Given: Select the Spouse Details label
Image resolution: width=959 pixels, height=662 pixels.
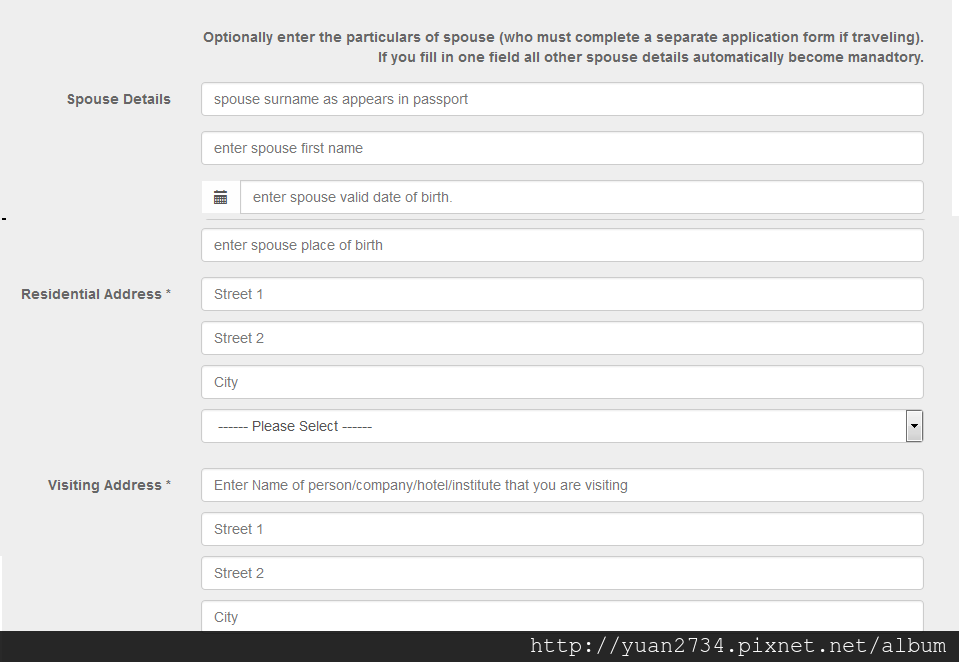Looking at the screenshot, I should pos(119,99).
